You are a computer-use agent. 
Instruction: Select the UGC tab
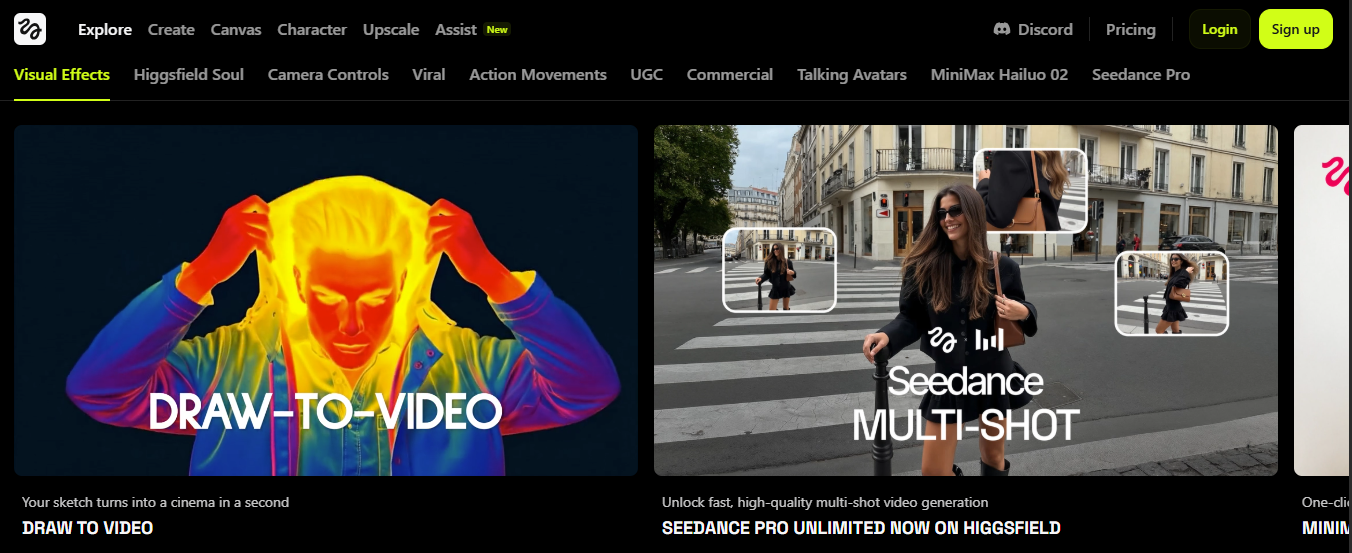point(647,74)
